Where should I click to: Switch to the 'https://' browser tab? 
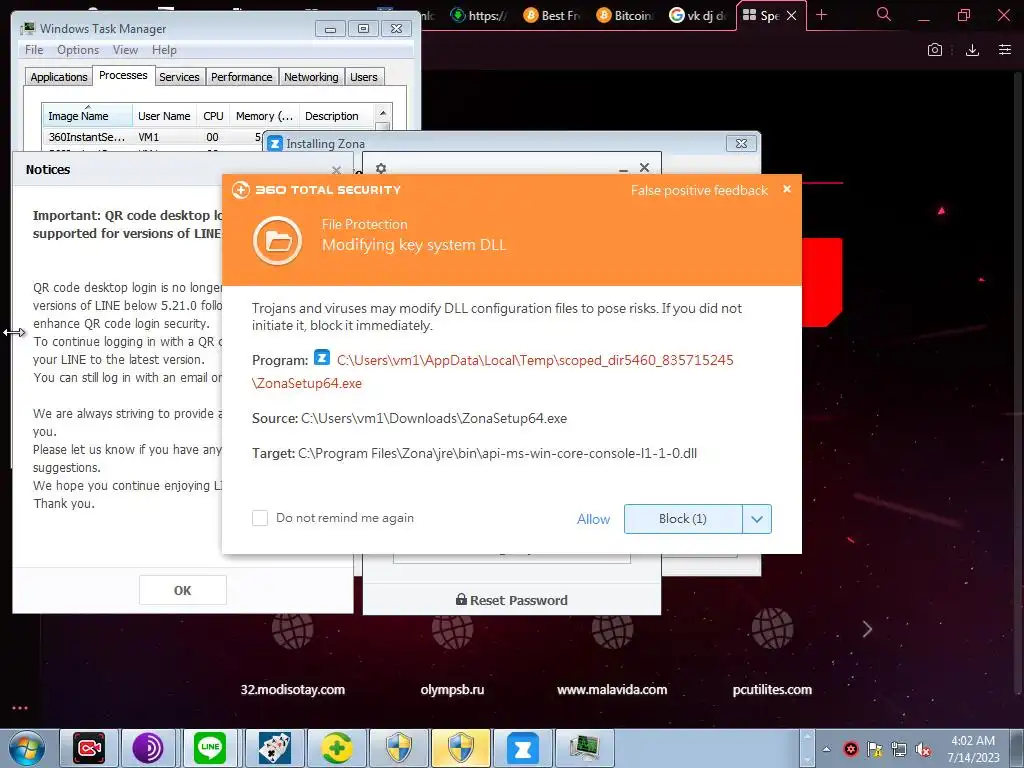(x=479, y=15)
